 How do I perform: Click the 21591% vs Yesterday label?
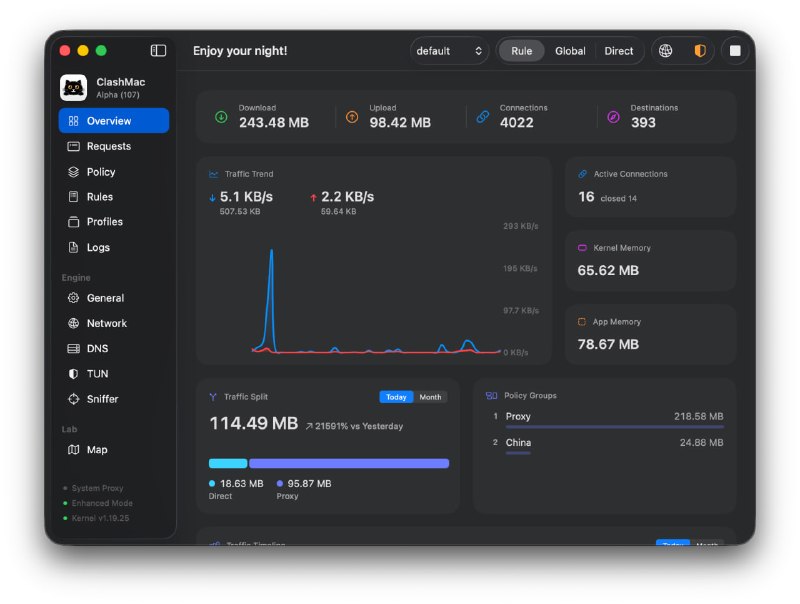click(x=354, y=426)
